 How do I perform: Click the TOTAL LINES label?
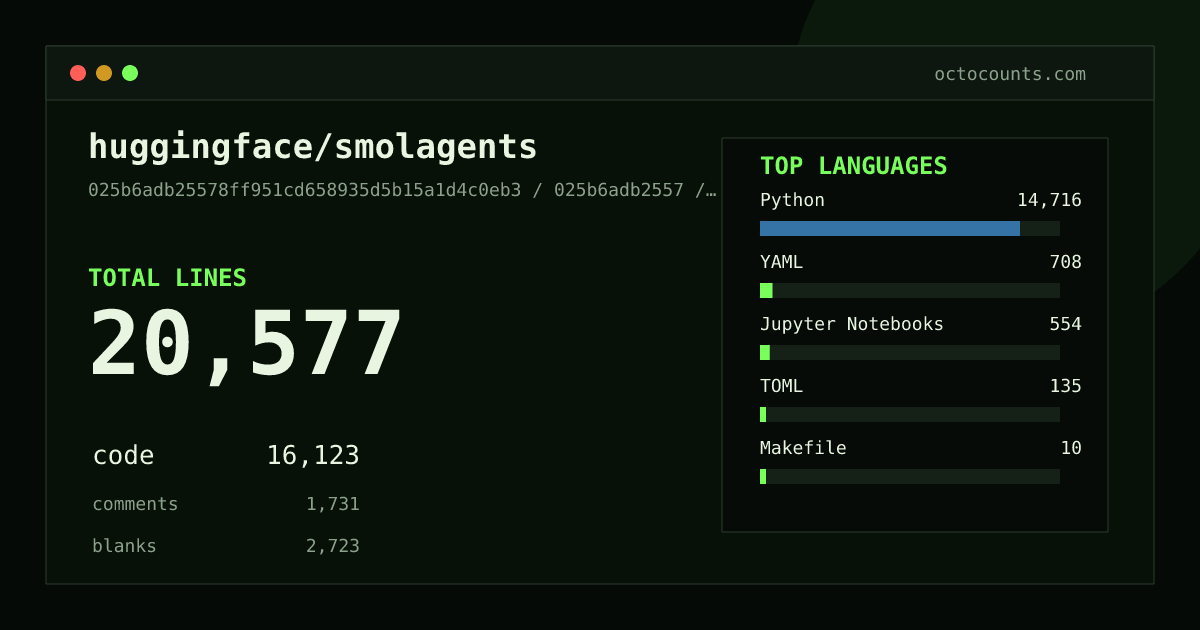click(167, 278)
